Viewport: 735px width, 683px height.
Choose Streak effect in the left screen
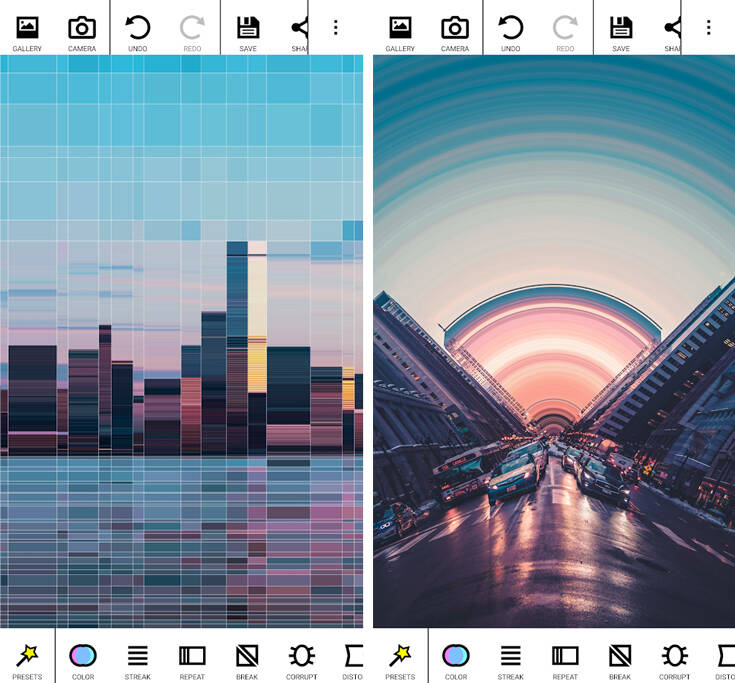(138, 660)
